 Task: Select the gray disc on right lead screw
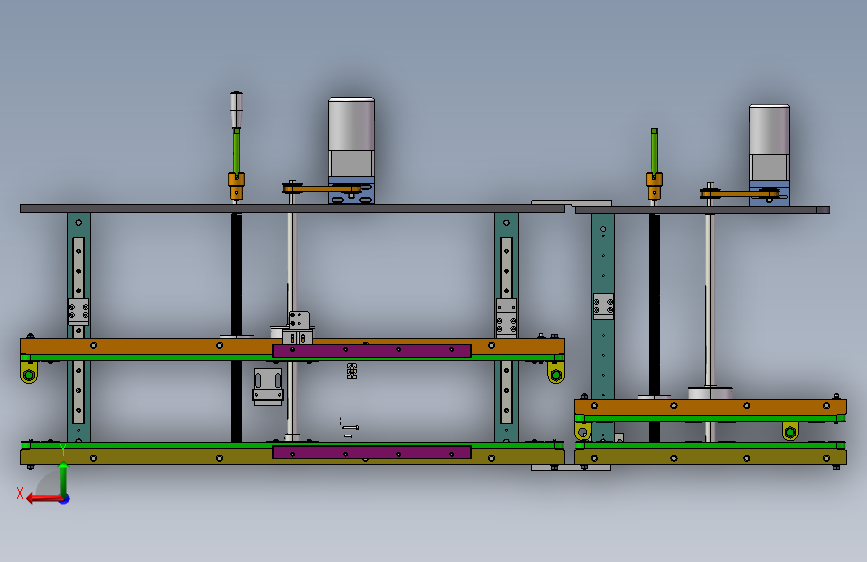(x=710, y=393)
